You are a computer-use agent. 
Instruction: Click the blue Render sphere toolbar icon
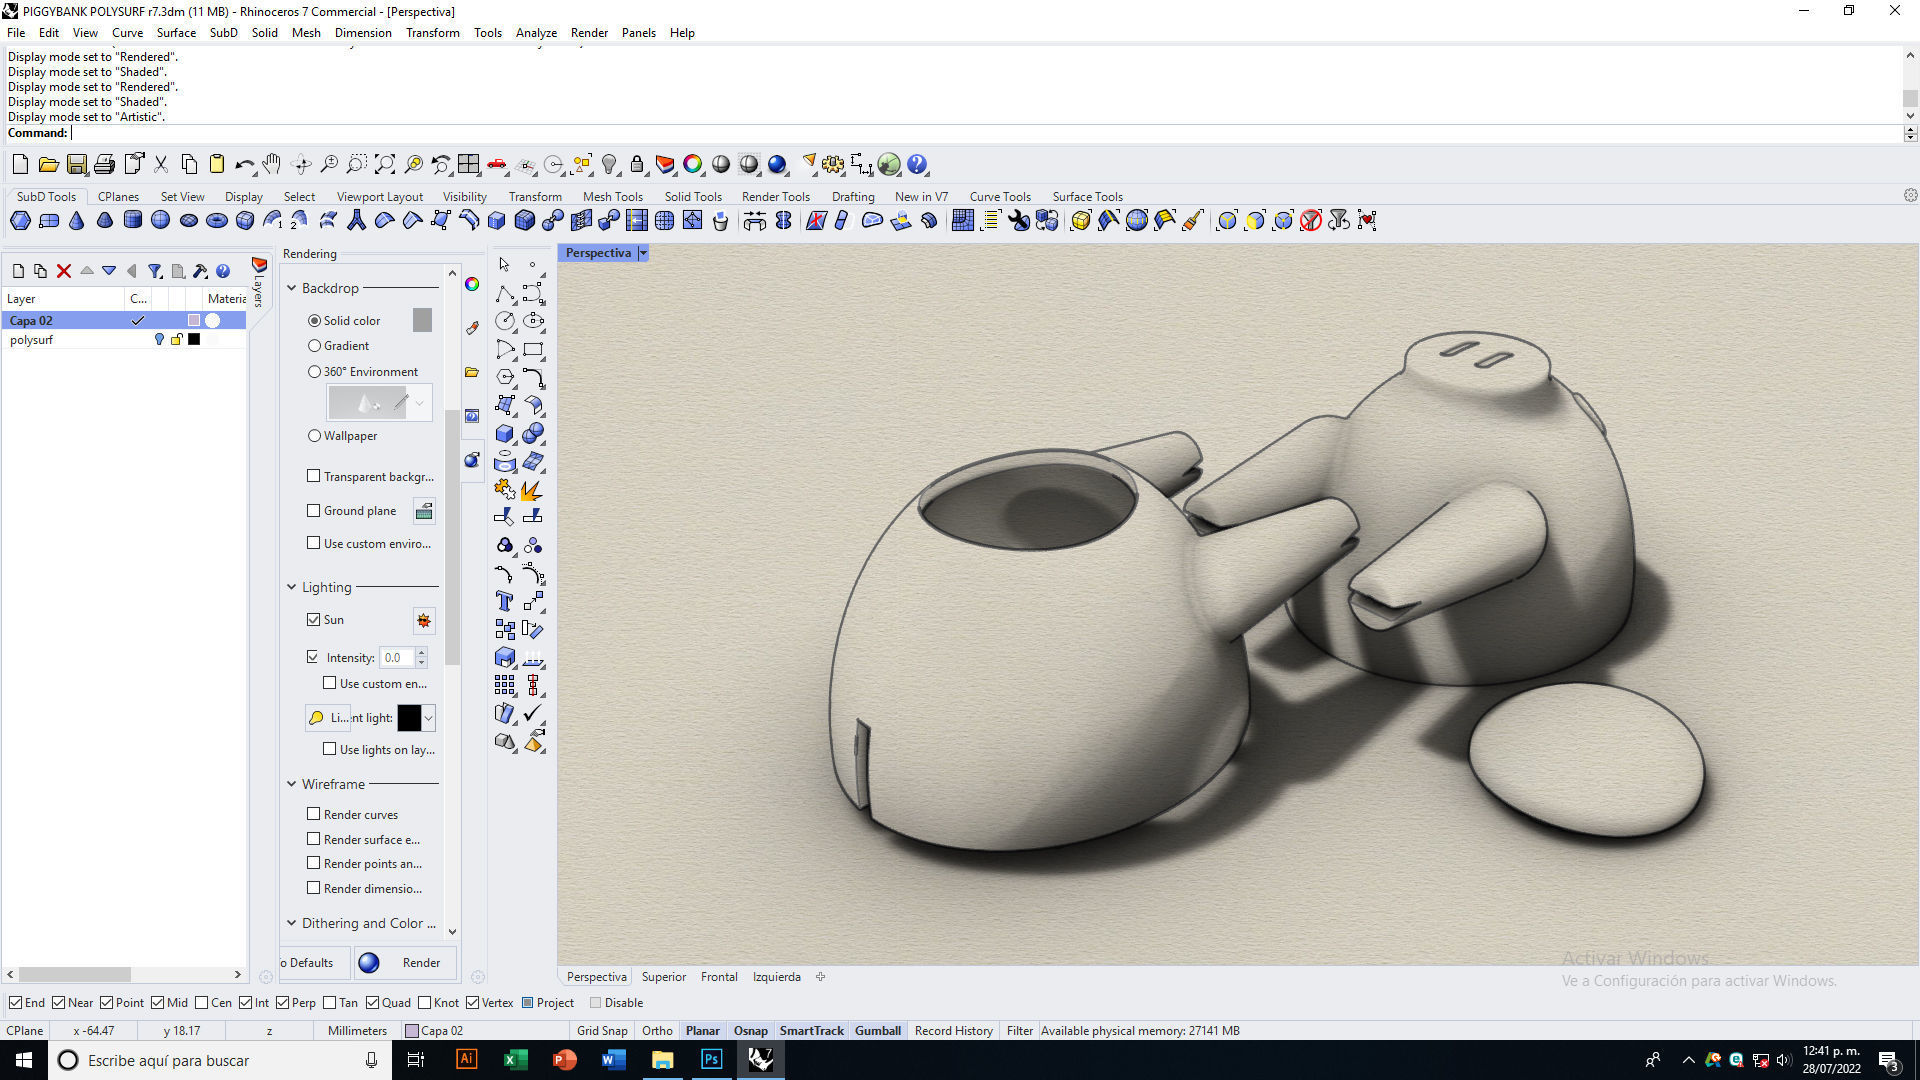pos(777,165)
